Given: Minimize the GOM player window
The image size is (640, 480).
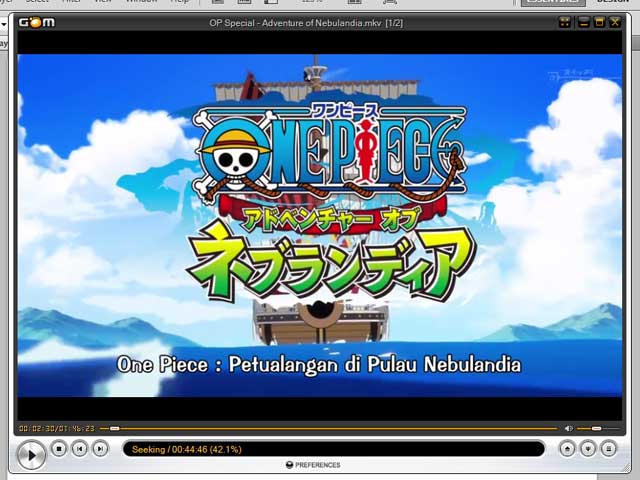Looking at the screenshot, I should pos(584,22).
